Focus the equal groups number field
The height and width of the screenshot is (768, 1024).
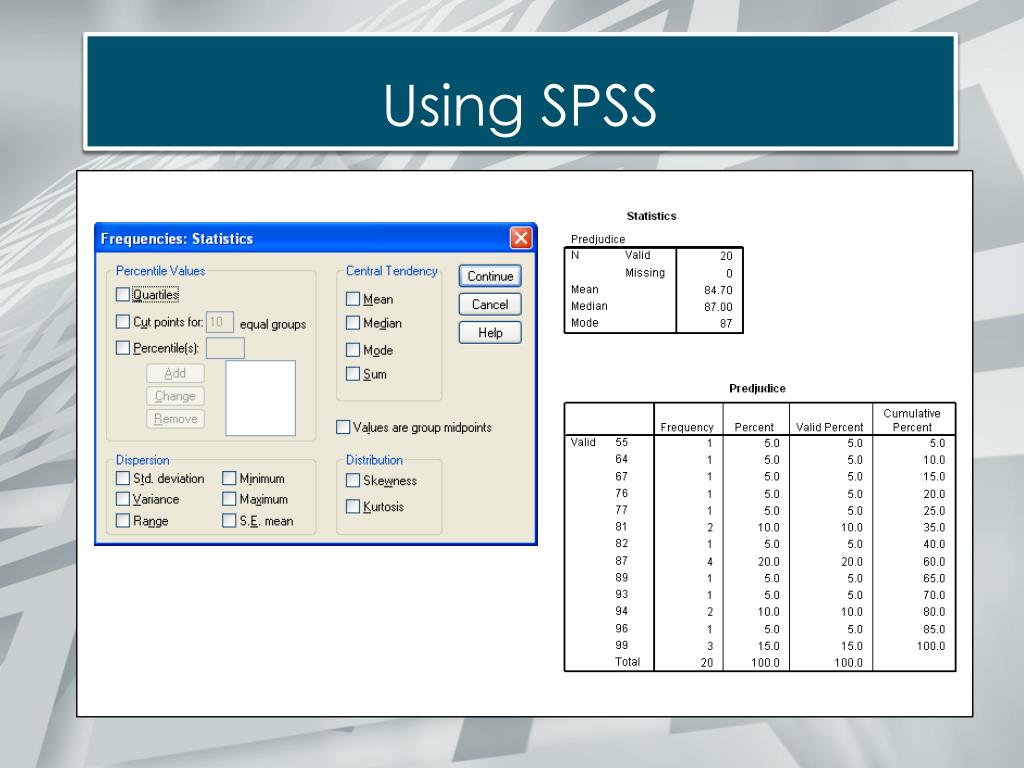point(219,322)
